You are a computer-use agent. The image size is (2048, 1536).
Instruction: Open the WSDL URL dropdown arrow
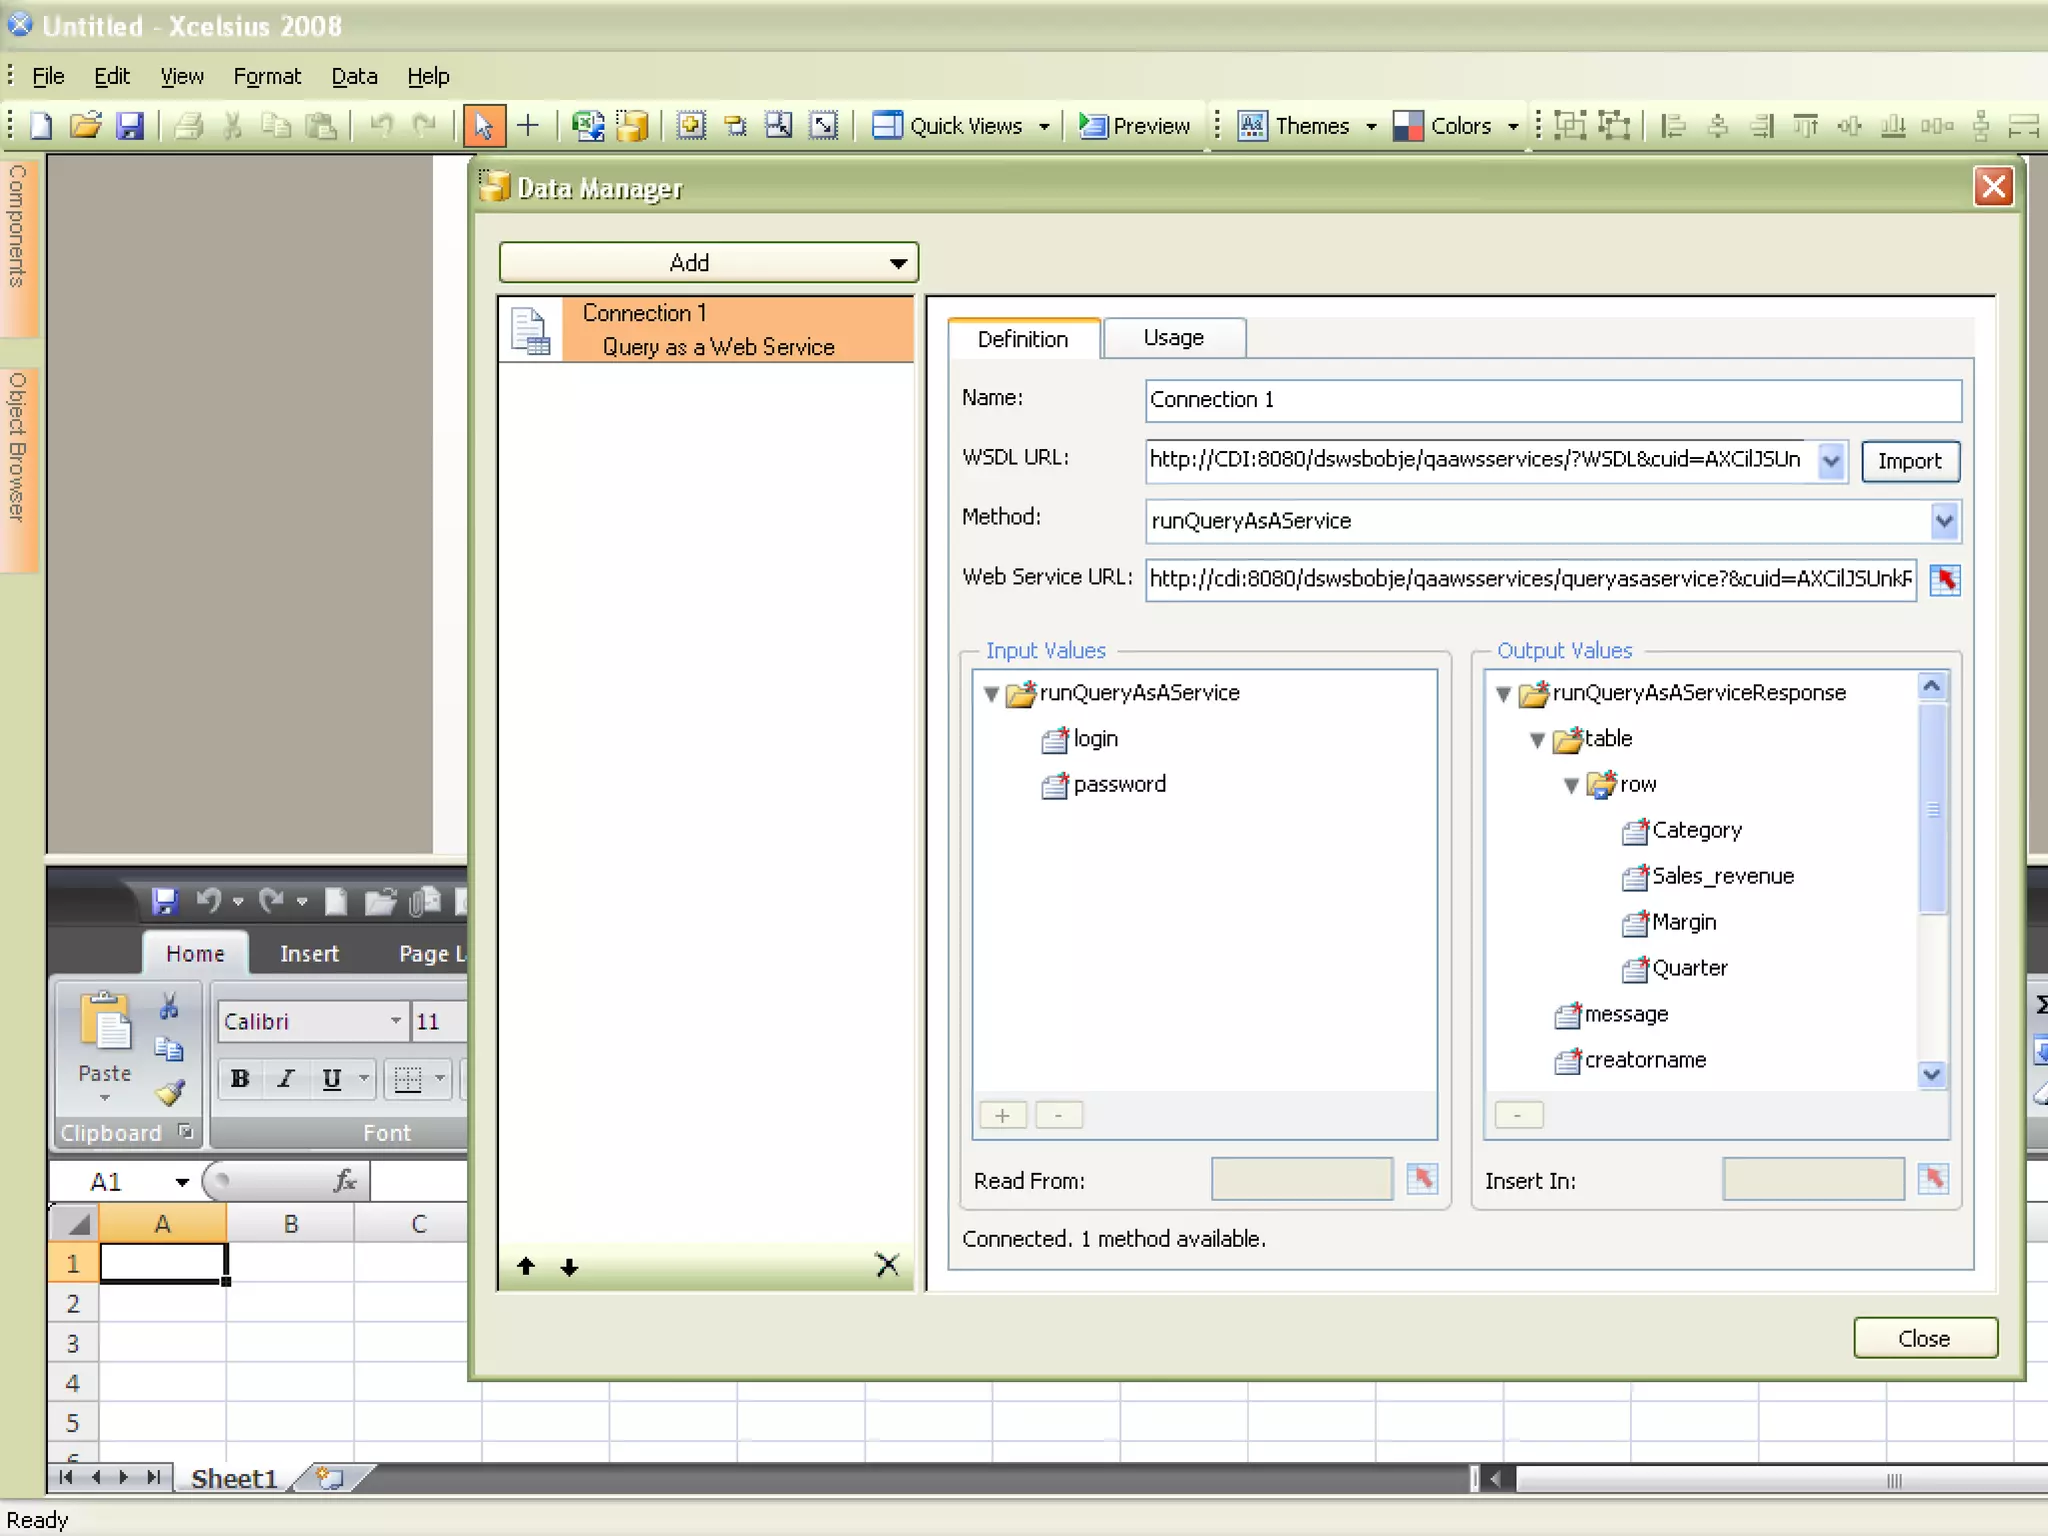click(x=1831, y=462)
